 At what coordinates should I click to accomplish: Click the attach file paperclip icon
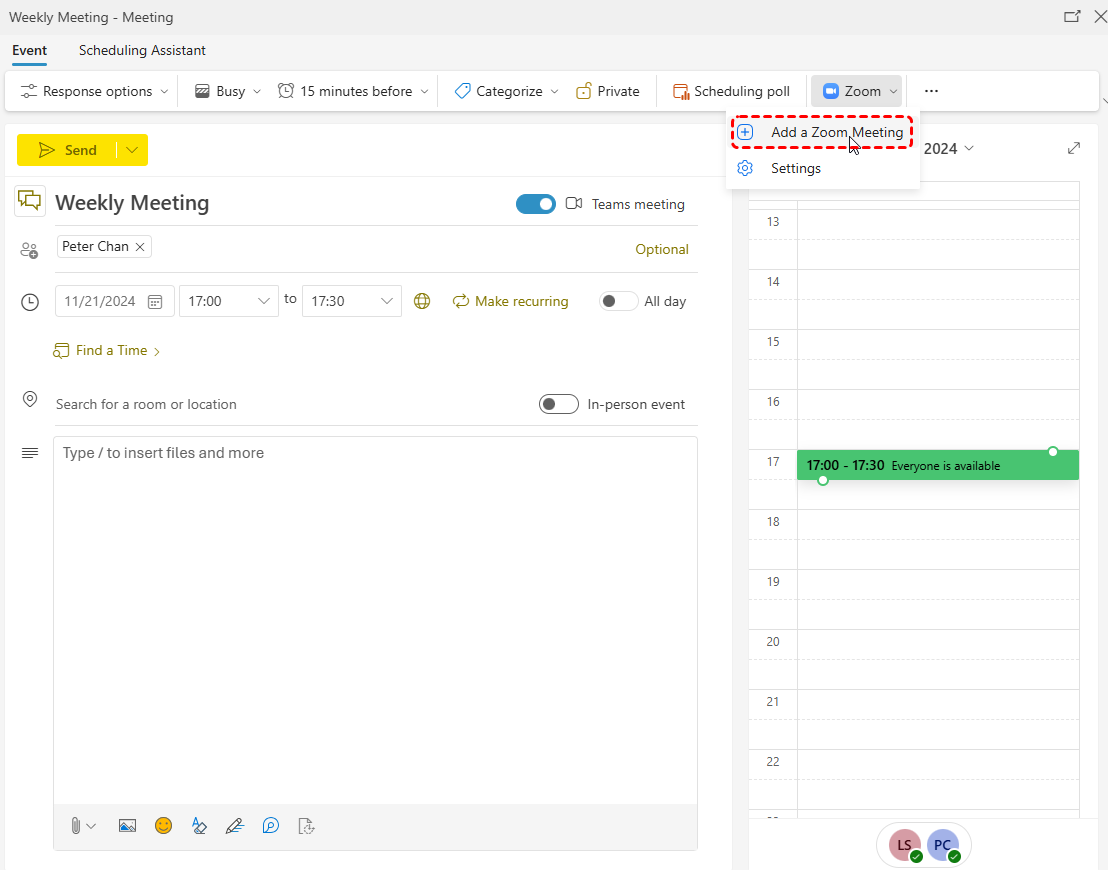click(76, 825)
